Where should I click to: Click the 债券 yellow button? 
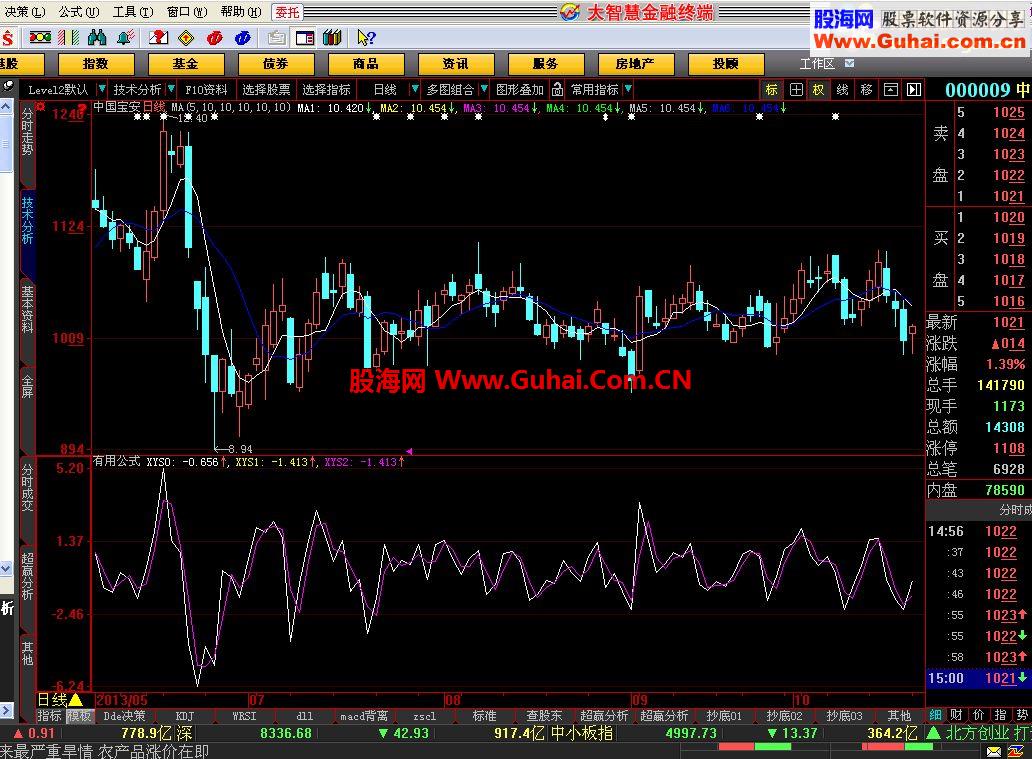[x=276, y=64]
